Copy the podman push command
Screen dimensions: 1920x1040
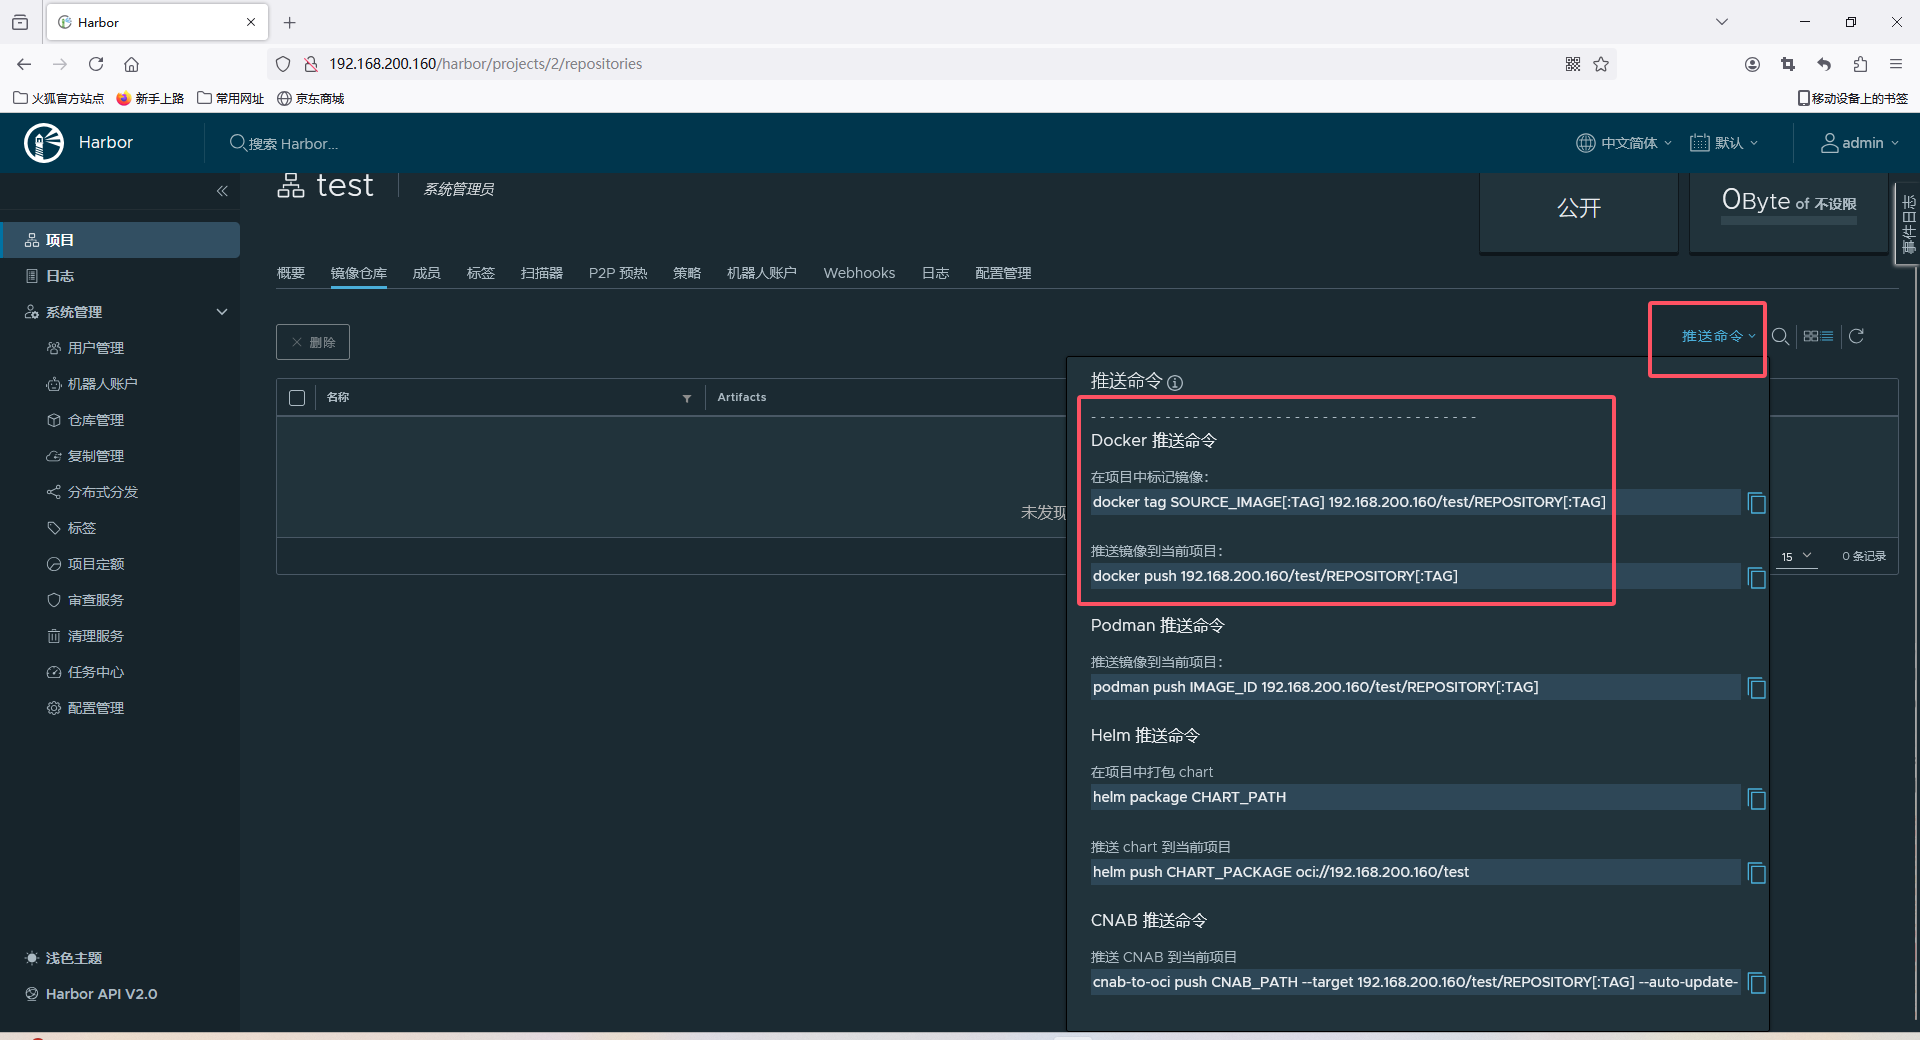pos(1756,688)
